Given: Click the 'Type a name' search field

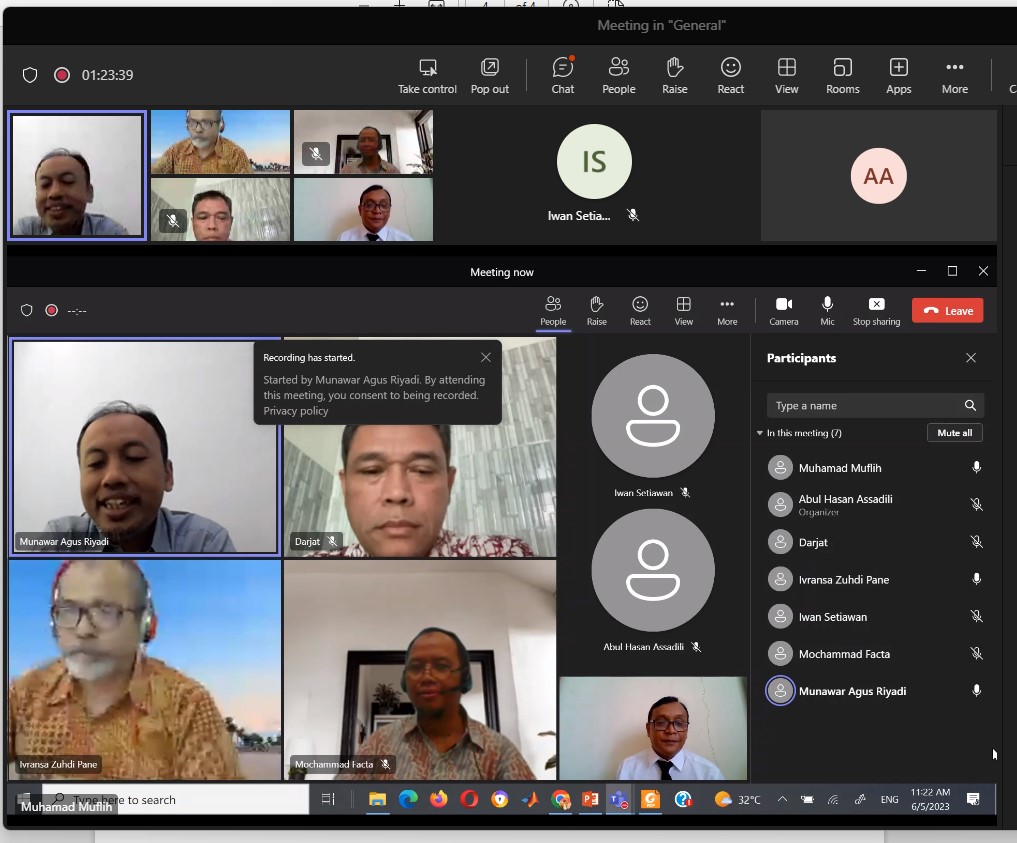Looking at the screenshot, I should [x=865, y=406].
